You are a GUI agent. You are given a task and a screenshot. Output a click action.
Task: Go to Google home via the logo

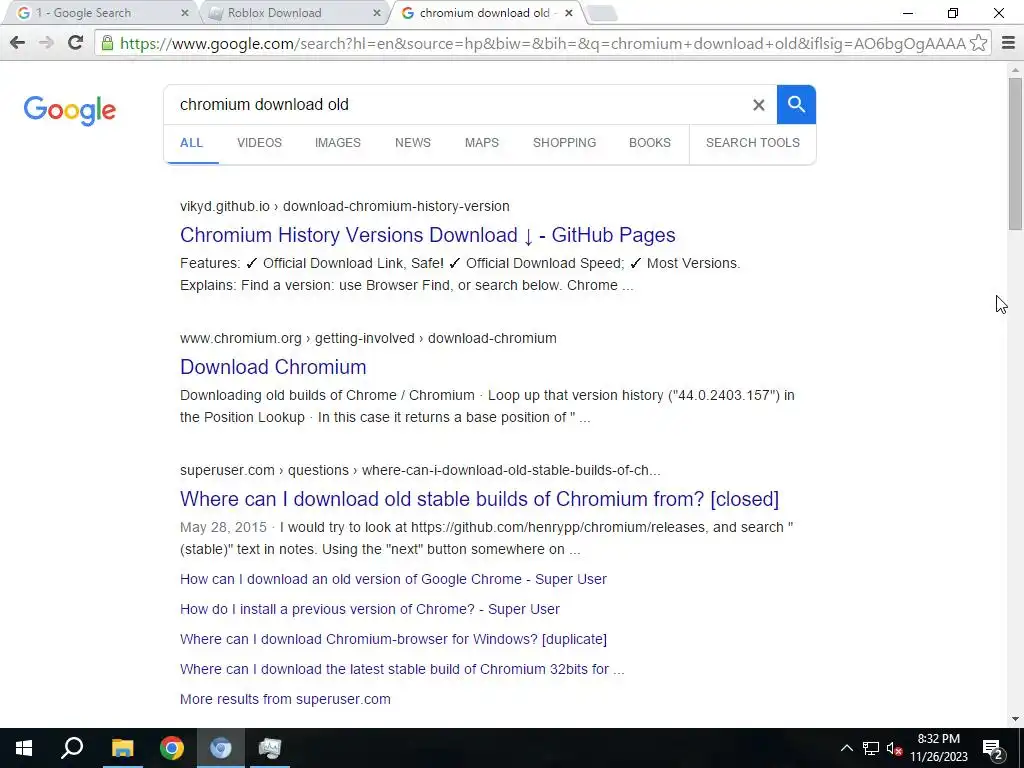(x=70, y=110)
